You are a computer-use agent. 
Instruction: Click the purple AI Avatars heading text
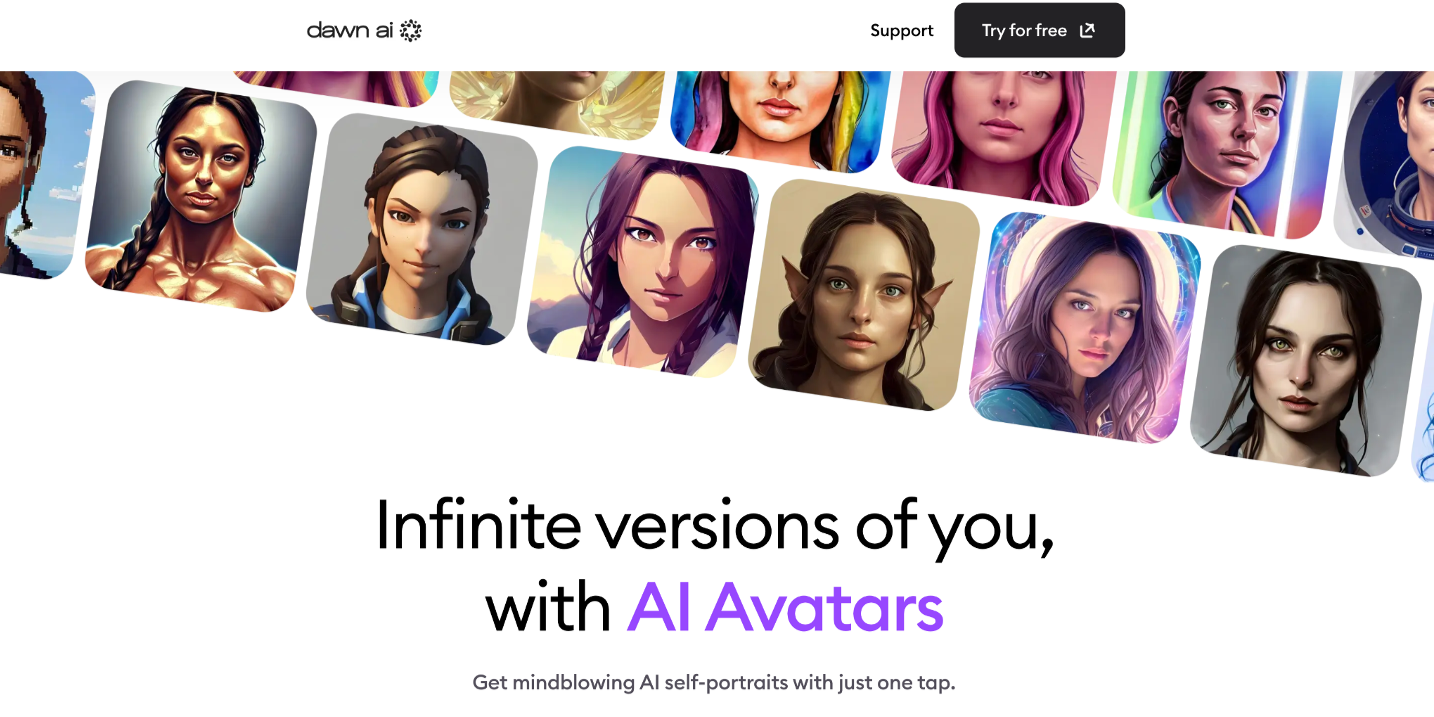[x=785, y=607]
